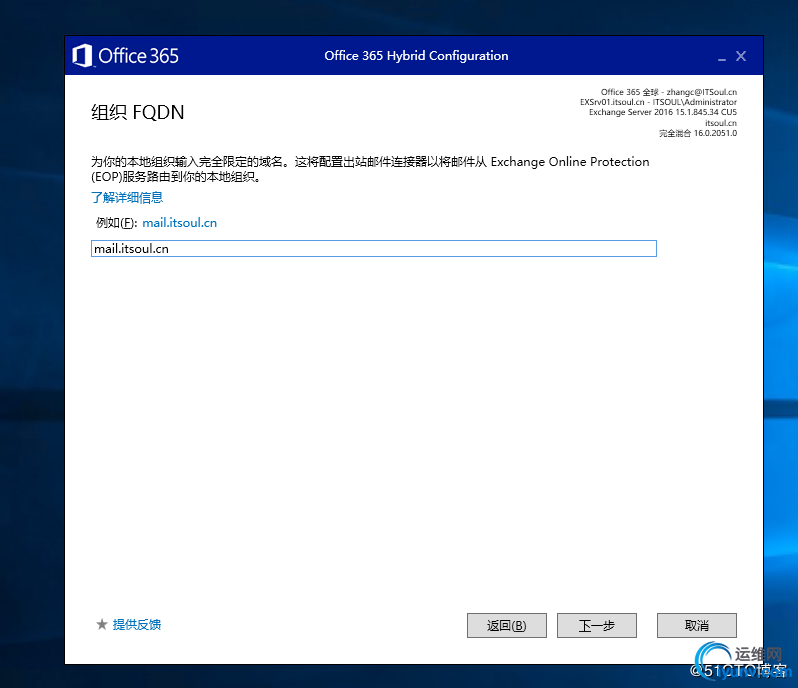Screen dimensions: 798x688
Task: Click the 完全混合 16.0.2051.0 version text
Action: (698, 133)
